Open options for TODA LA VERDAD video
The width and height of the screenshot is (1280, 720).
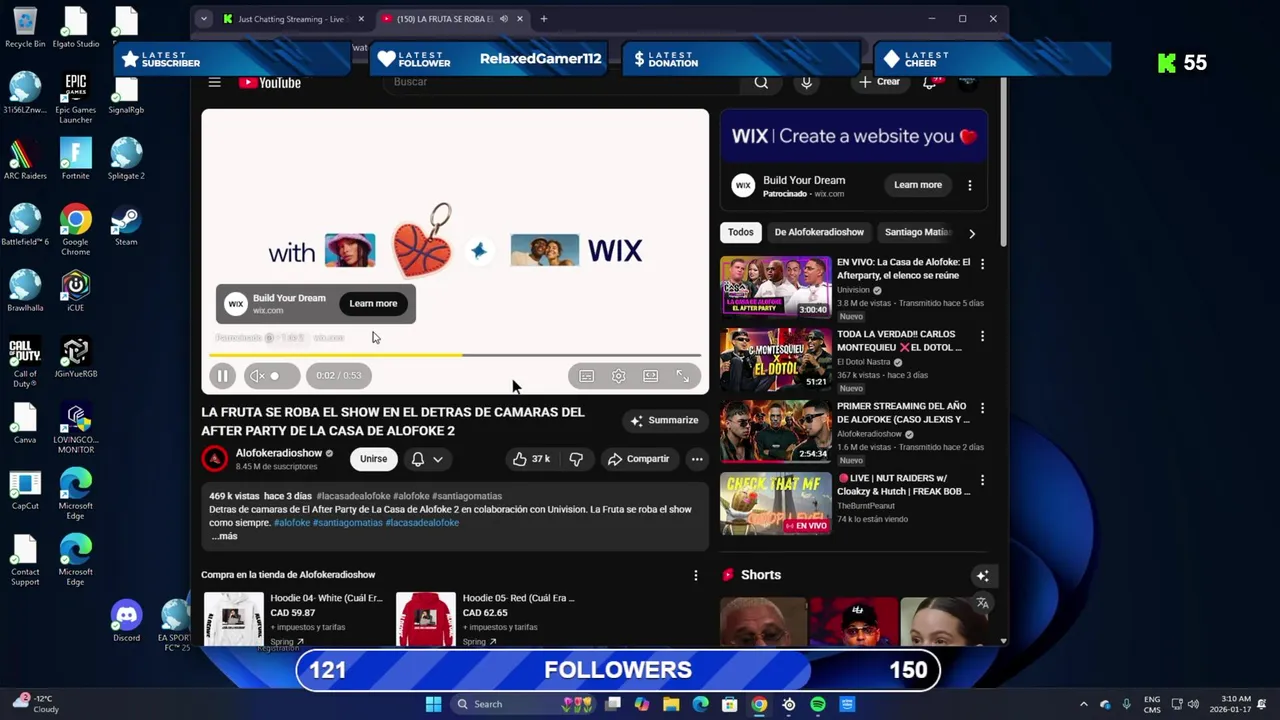click(x=982, y=336)
